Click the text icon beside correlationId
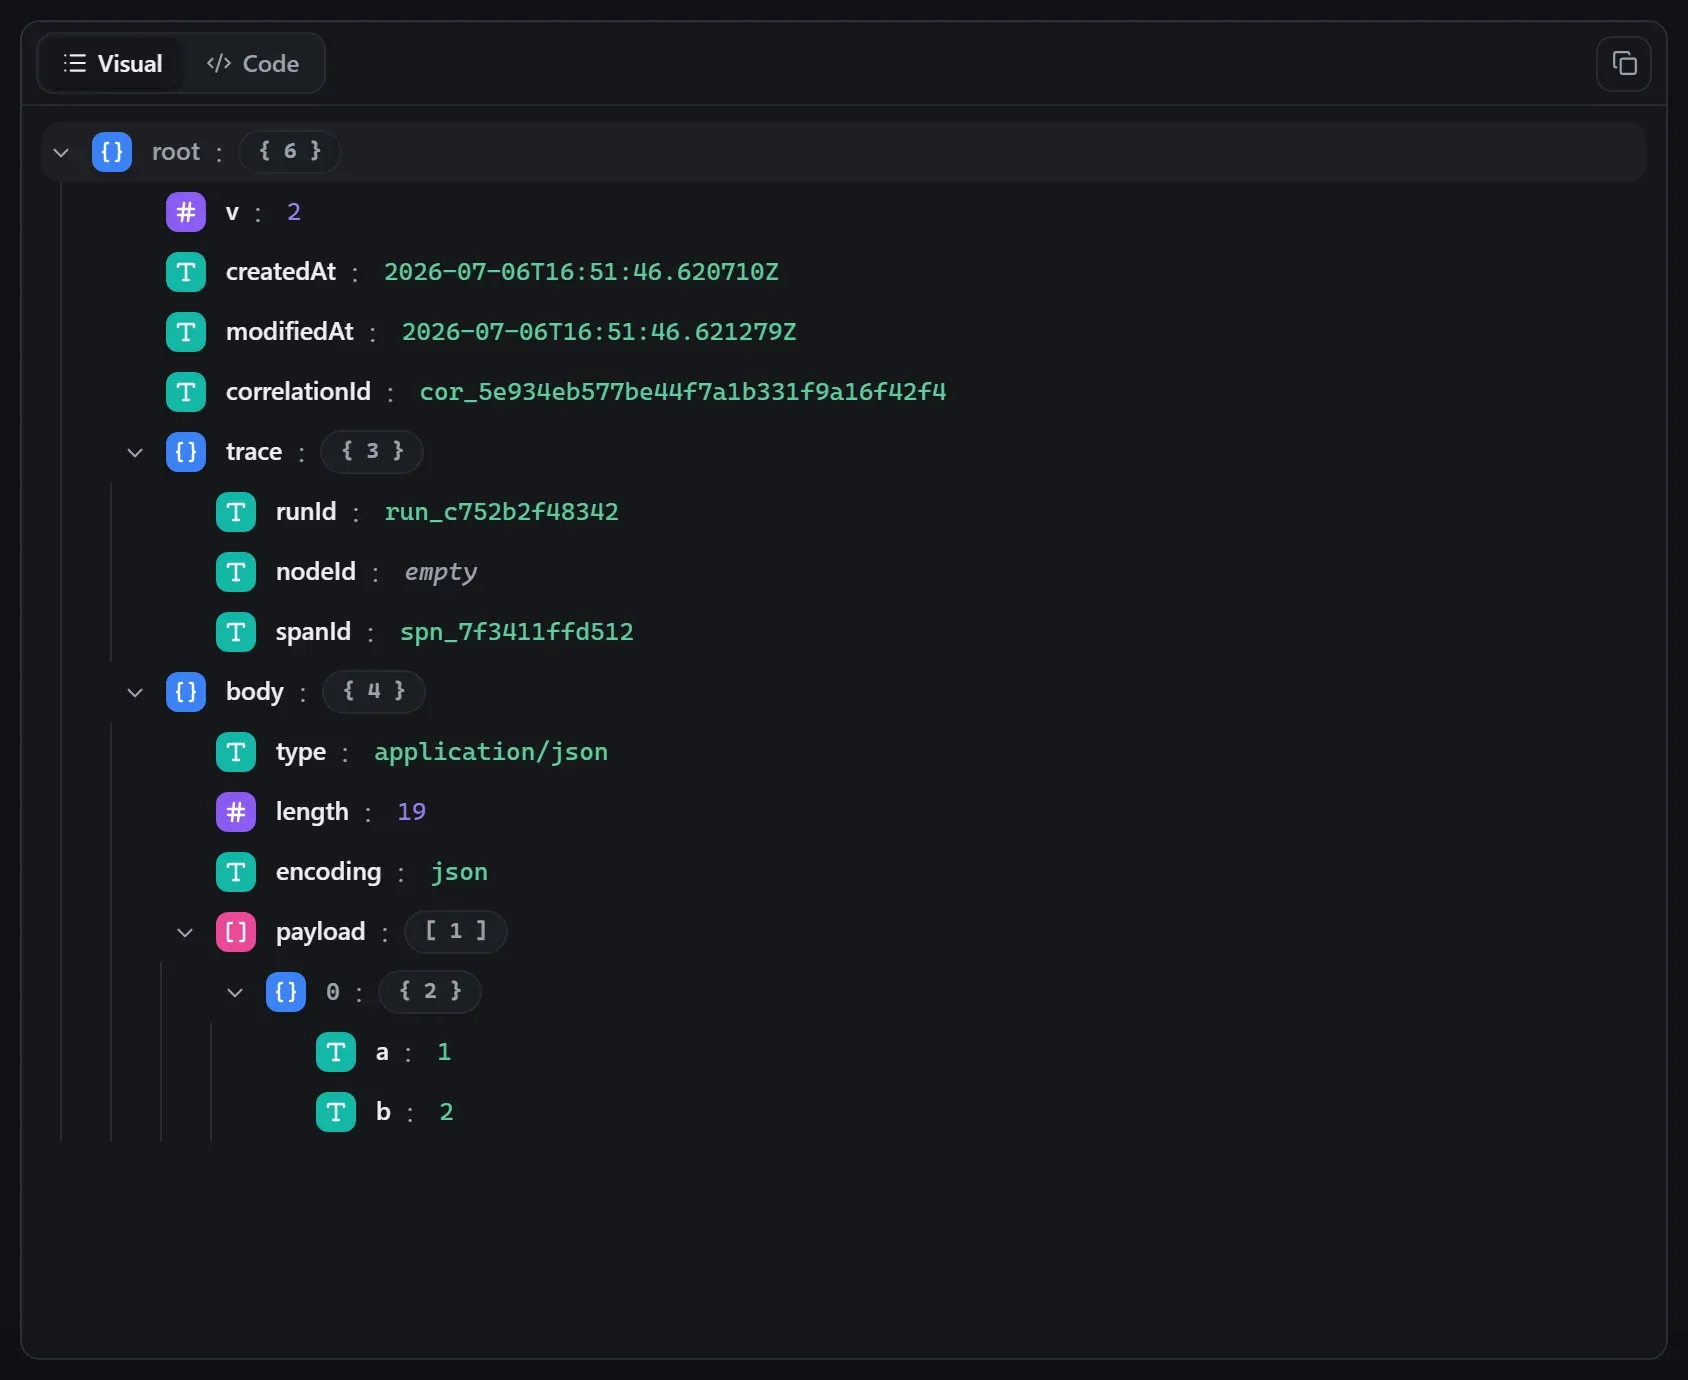1688x1380 pixels. (x=186, y=392)
